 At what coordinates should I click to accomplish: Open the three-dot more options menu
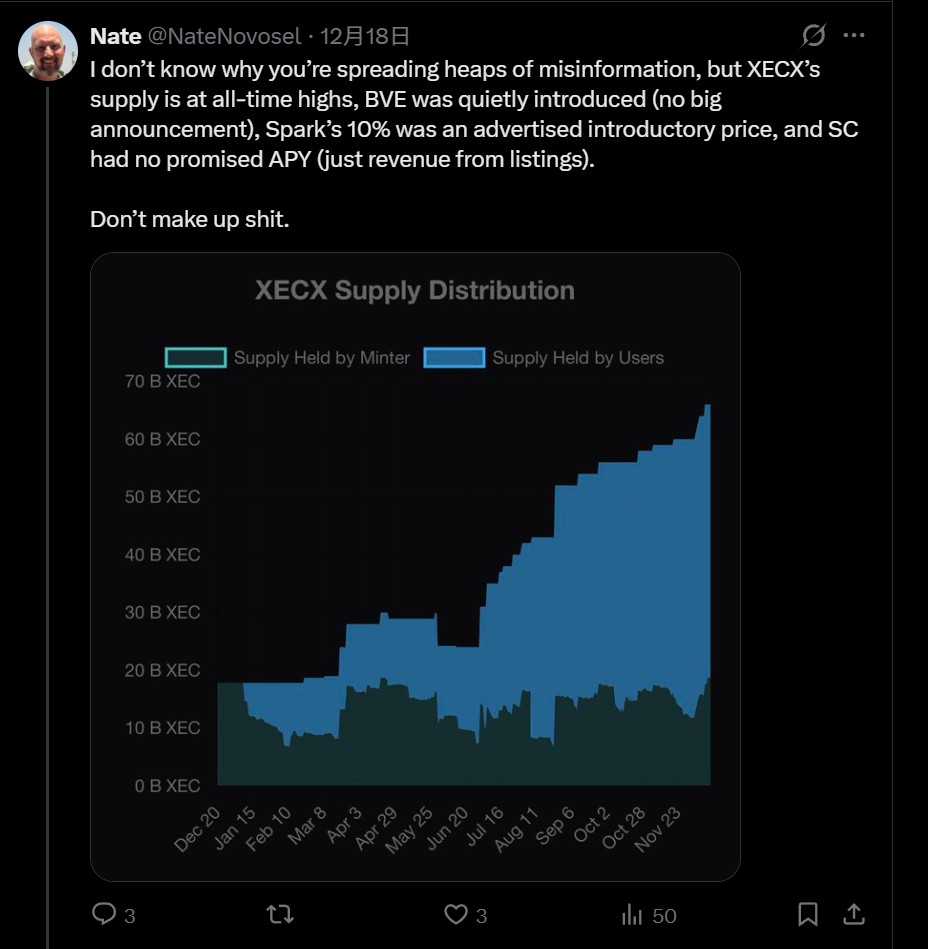[x=854, y=36]
